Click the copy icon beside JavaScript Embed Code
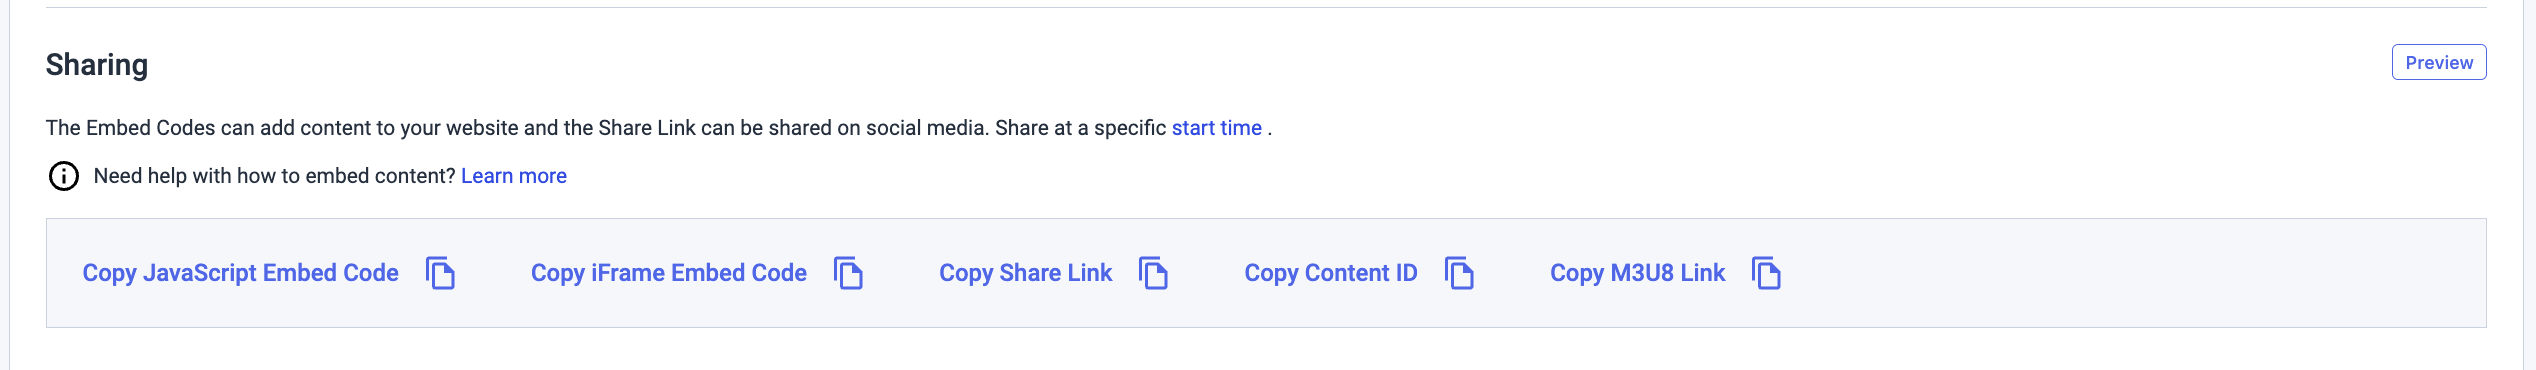2536x370 pixels. tap(440, 273)
